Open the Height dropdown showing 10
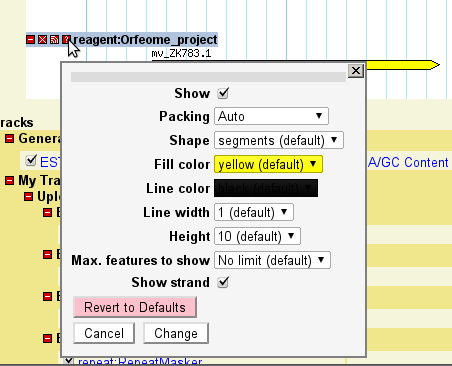This screenshot has width=452, height=366. (x=257, y=236)
